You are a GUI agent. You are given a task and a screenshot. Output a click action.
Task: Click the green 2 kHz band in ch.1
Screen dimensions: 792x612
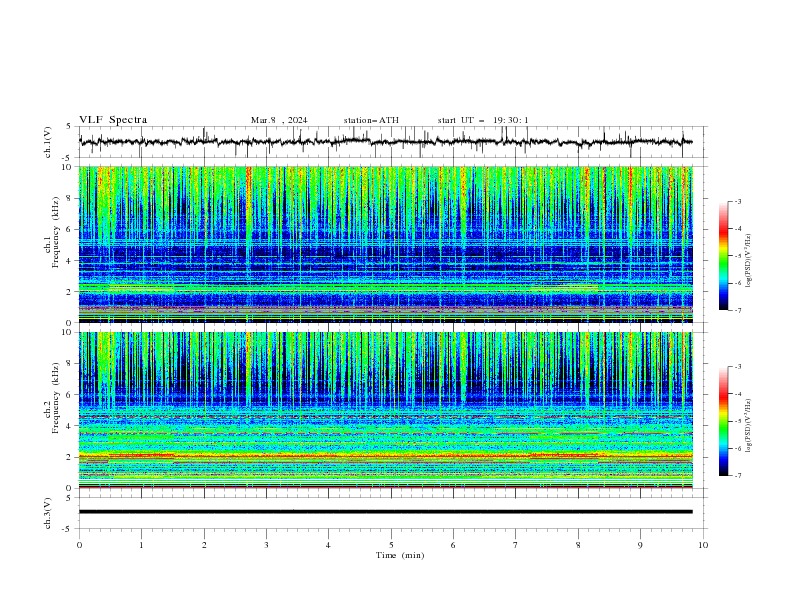(386, 289)
